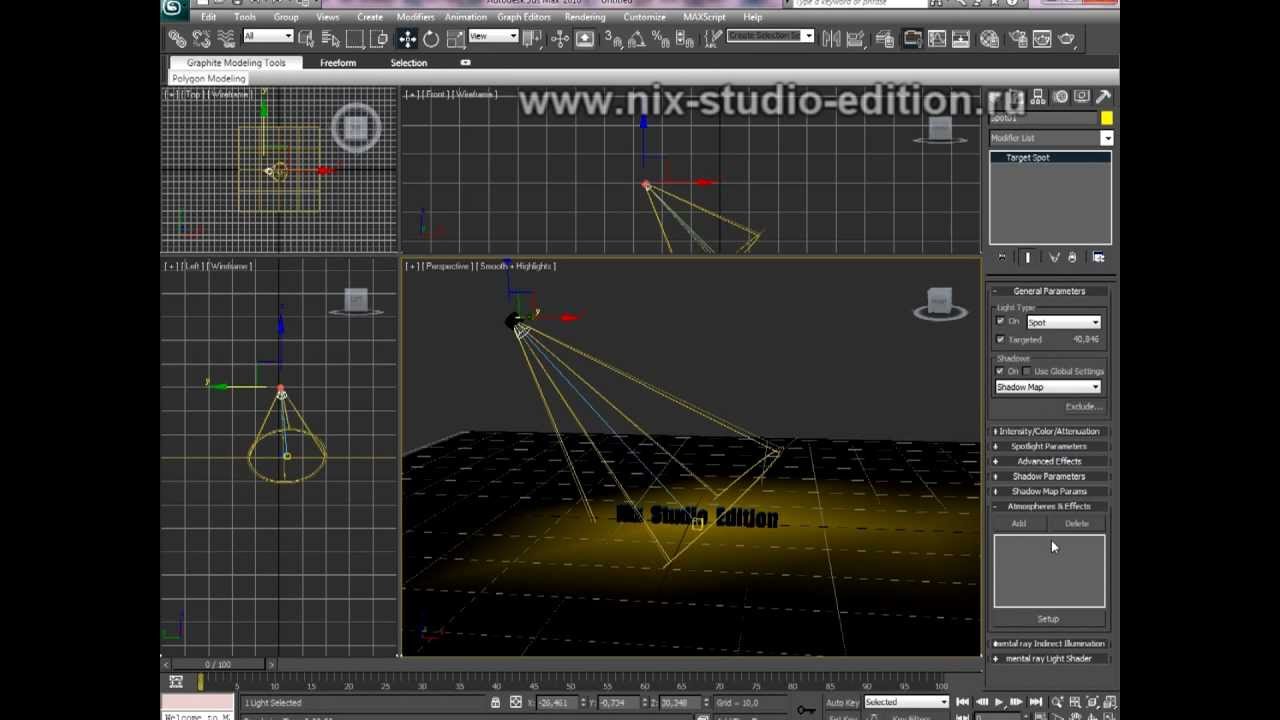
Task: Open the selection filter All dropdown
Action: point(267,36)
